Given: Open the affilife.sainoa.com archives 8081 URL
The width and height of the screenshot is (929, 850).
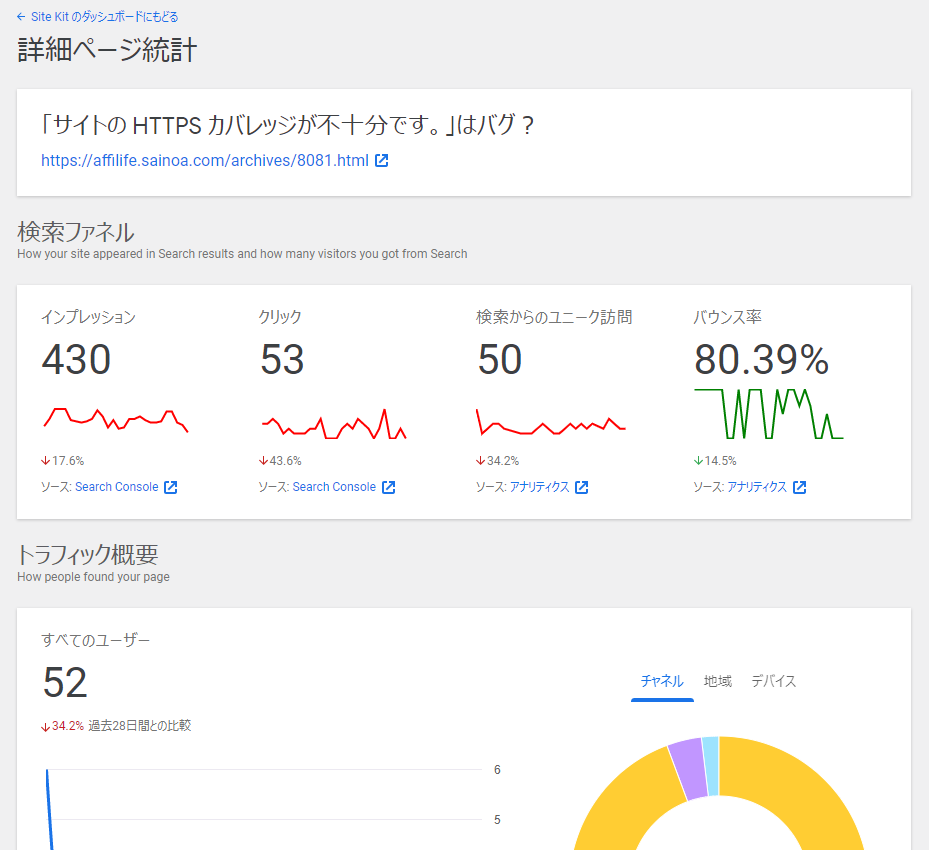Looking at the screenshot, I should pos(204,161).
